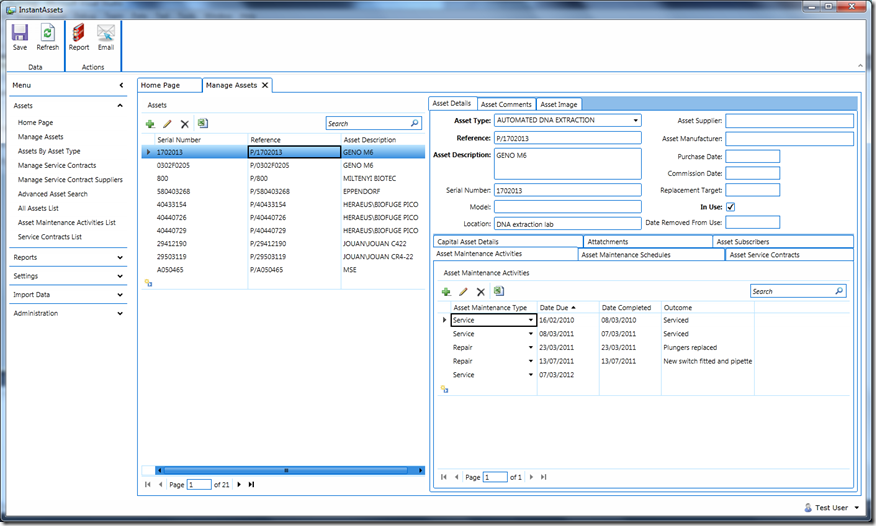Go to first page of assets list
Image resolution: width=876 pixels, height=526 pixels.
[147, 485]
